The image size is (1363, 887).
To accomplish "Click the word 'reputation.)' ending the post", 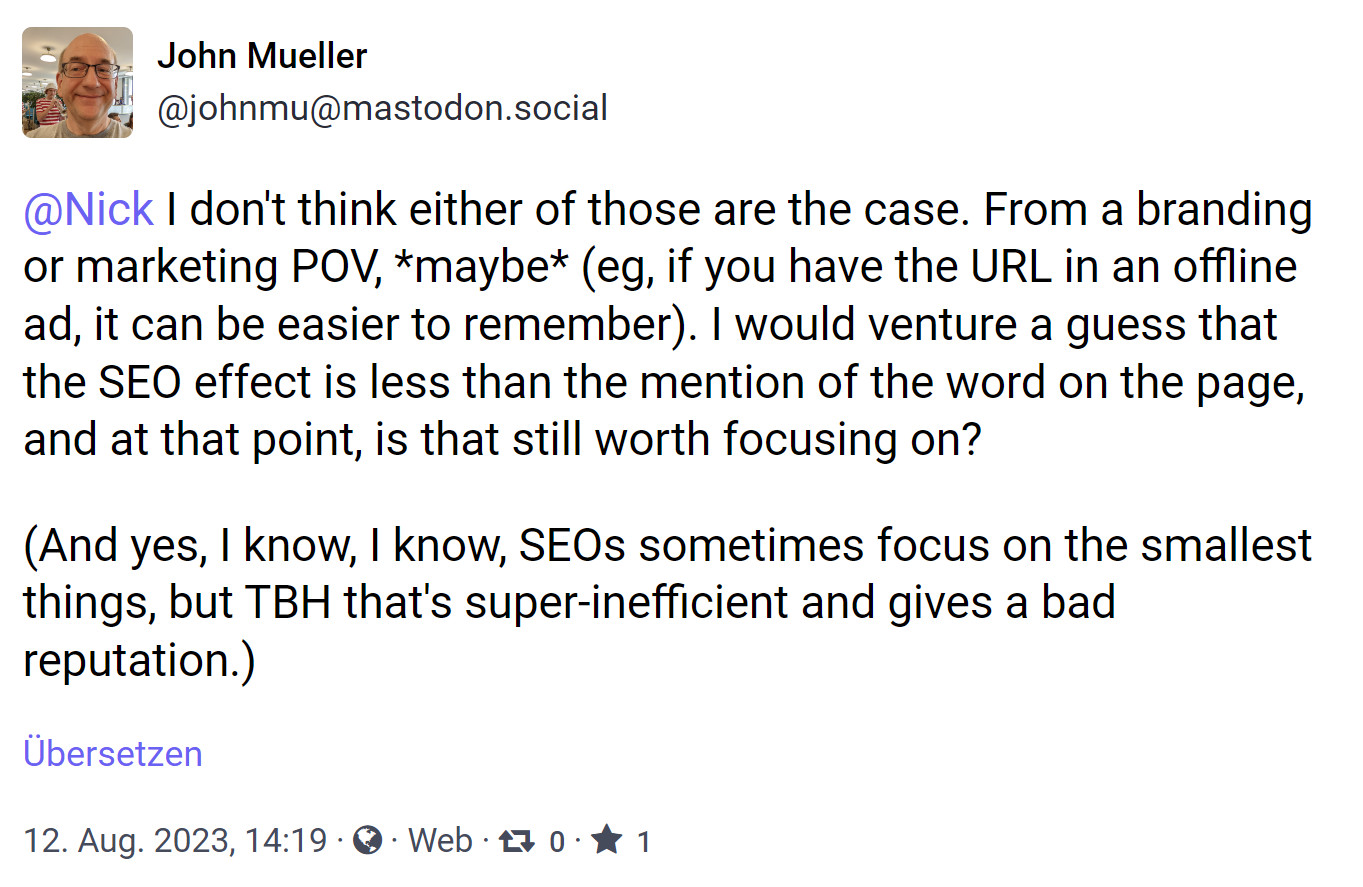I will pyautogui.click(x=139, y=661).
